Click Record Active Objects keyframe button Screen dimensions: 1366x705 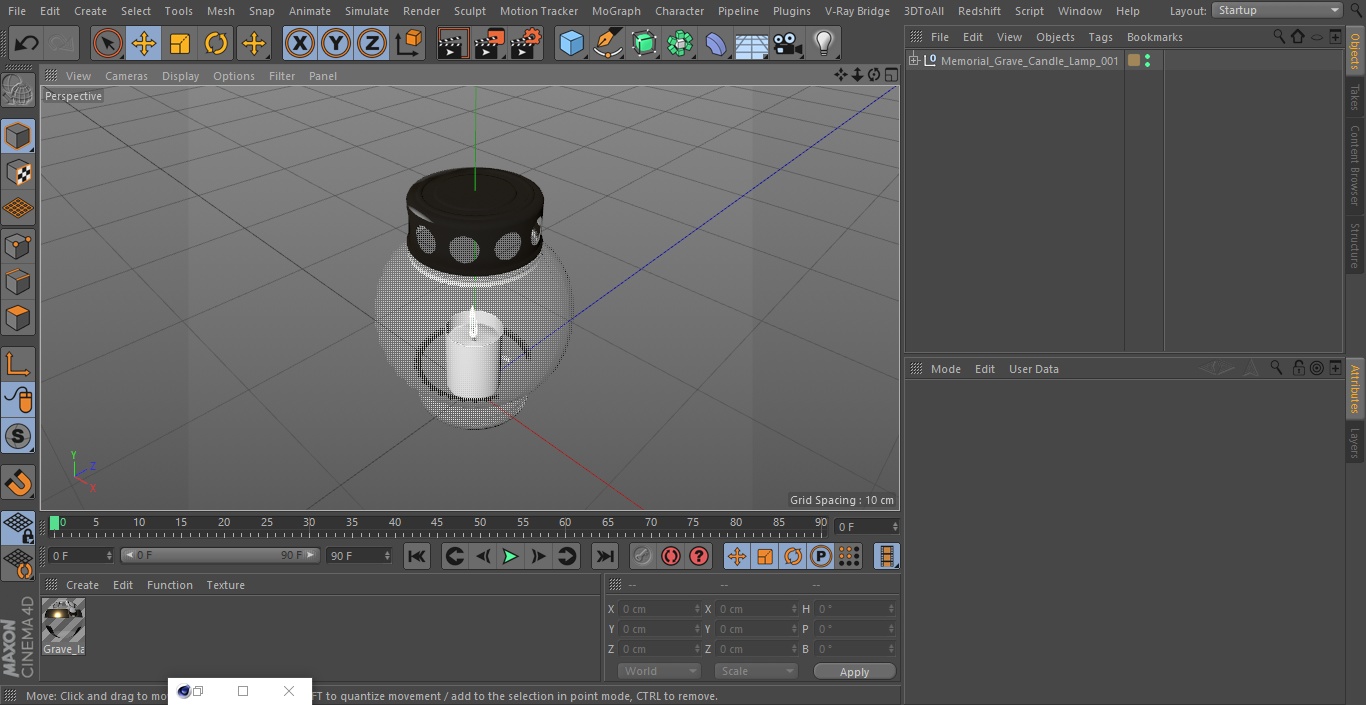pos(643,556)
